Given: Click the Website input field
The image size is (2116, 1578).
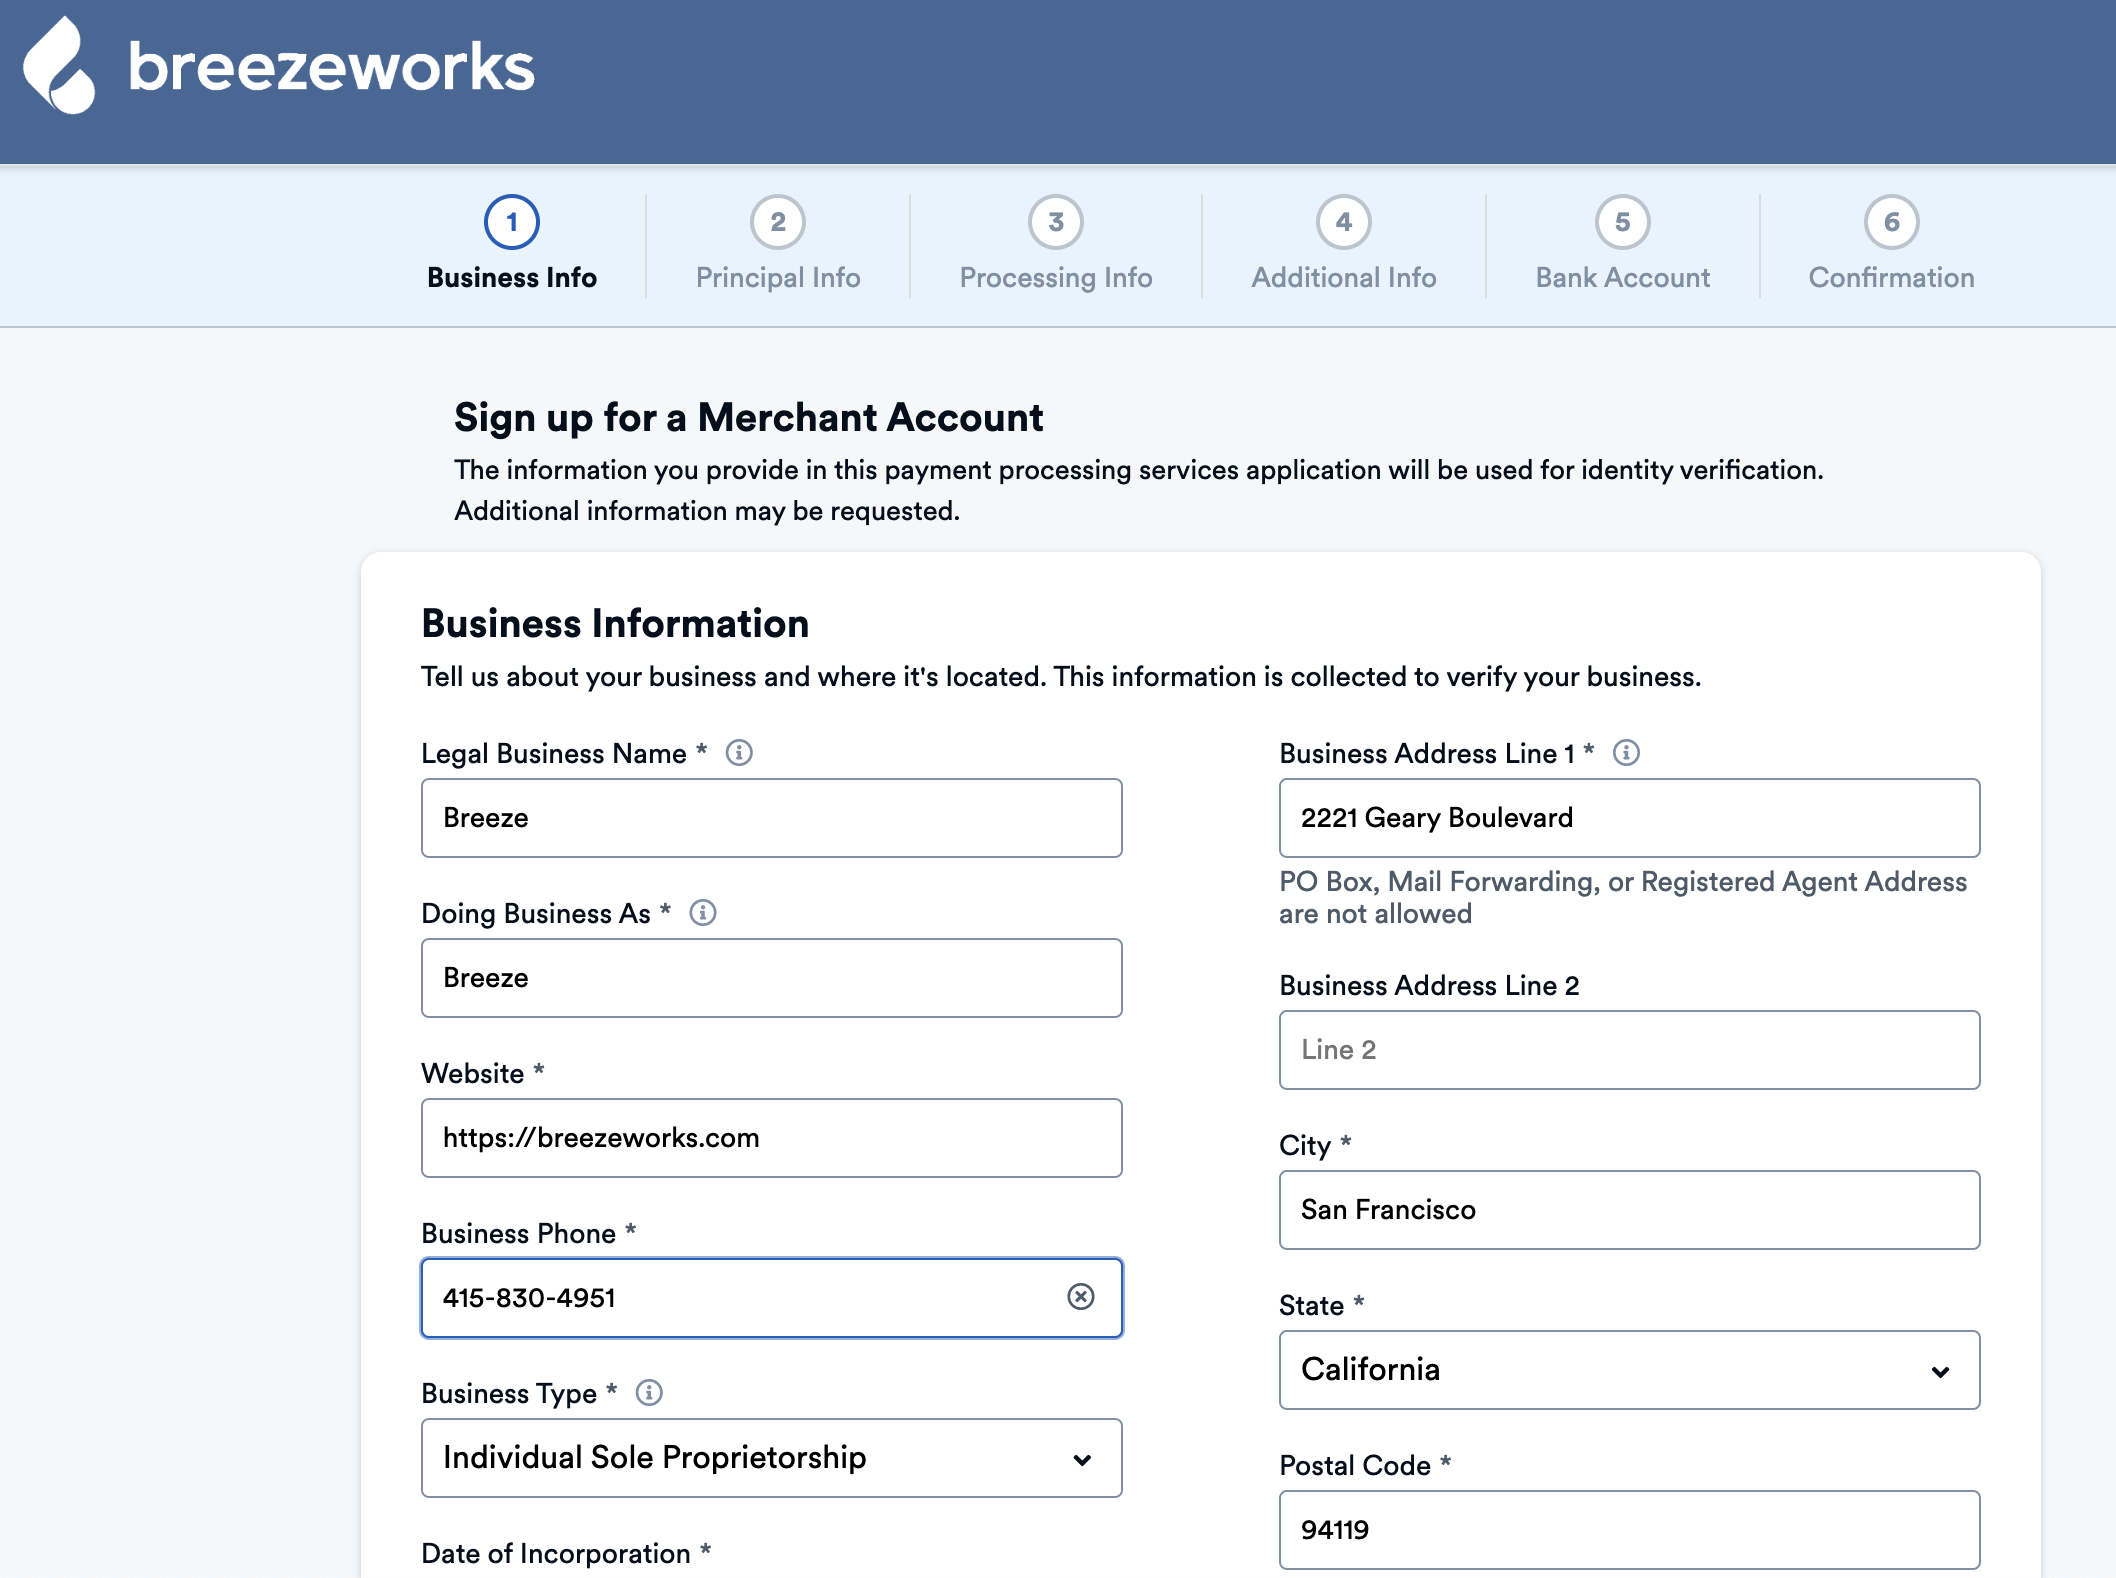Looking at the screenshot, I should [x=772, y=1138].
